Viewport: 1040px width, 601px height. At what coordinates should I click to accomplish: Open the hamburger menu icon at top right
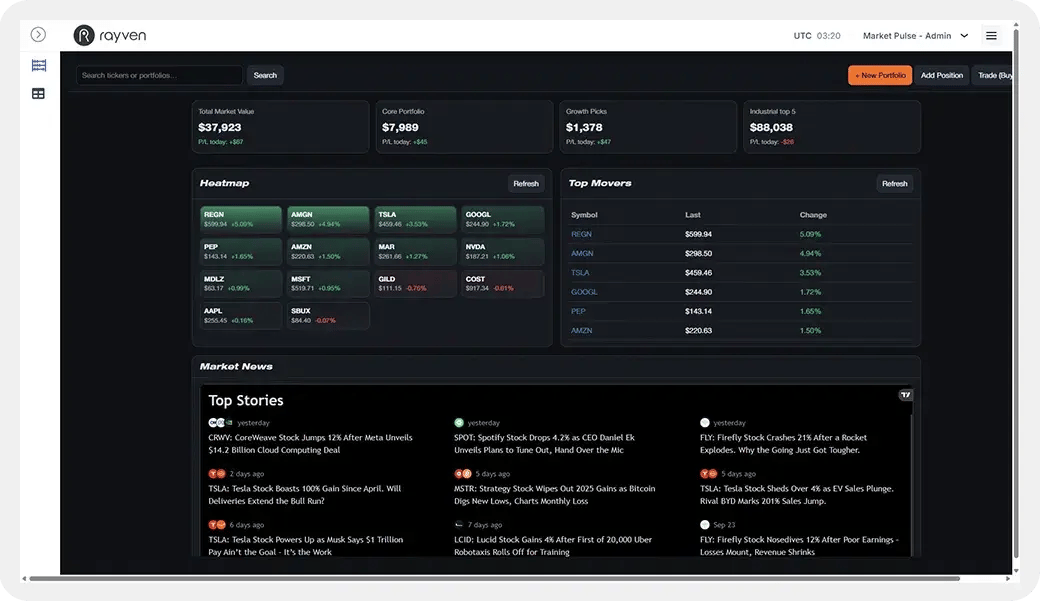click(x=991, y=36)
